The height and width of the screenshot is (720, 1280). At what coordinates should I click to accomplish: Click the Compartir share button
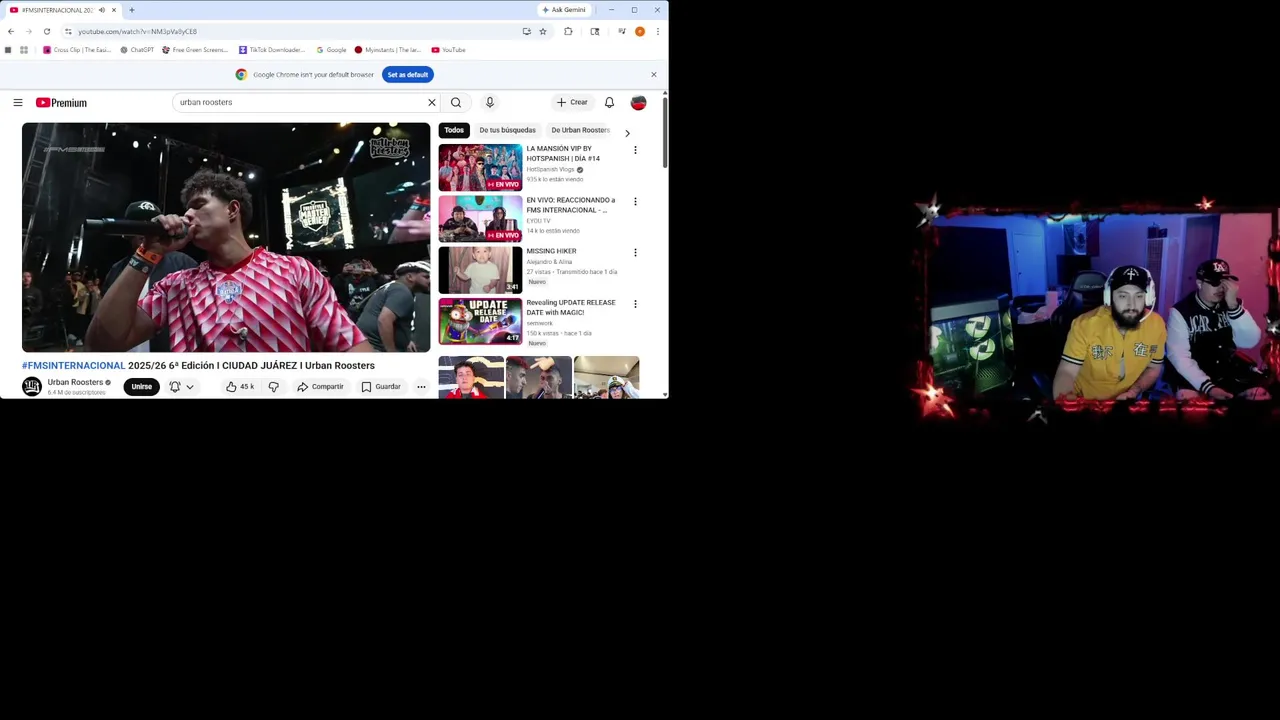tap(320, 386)
